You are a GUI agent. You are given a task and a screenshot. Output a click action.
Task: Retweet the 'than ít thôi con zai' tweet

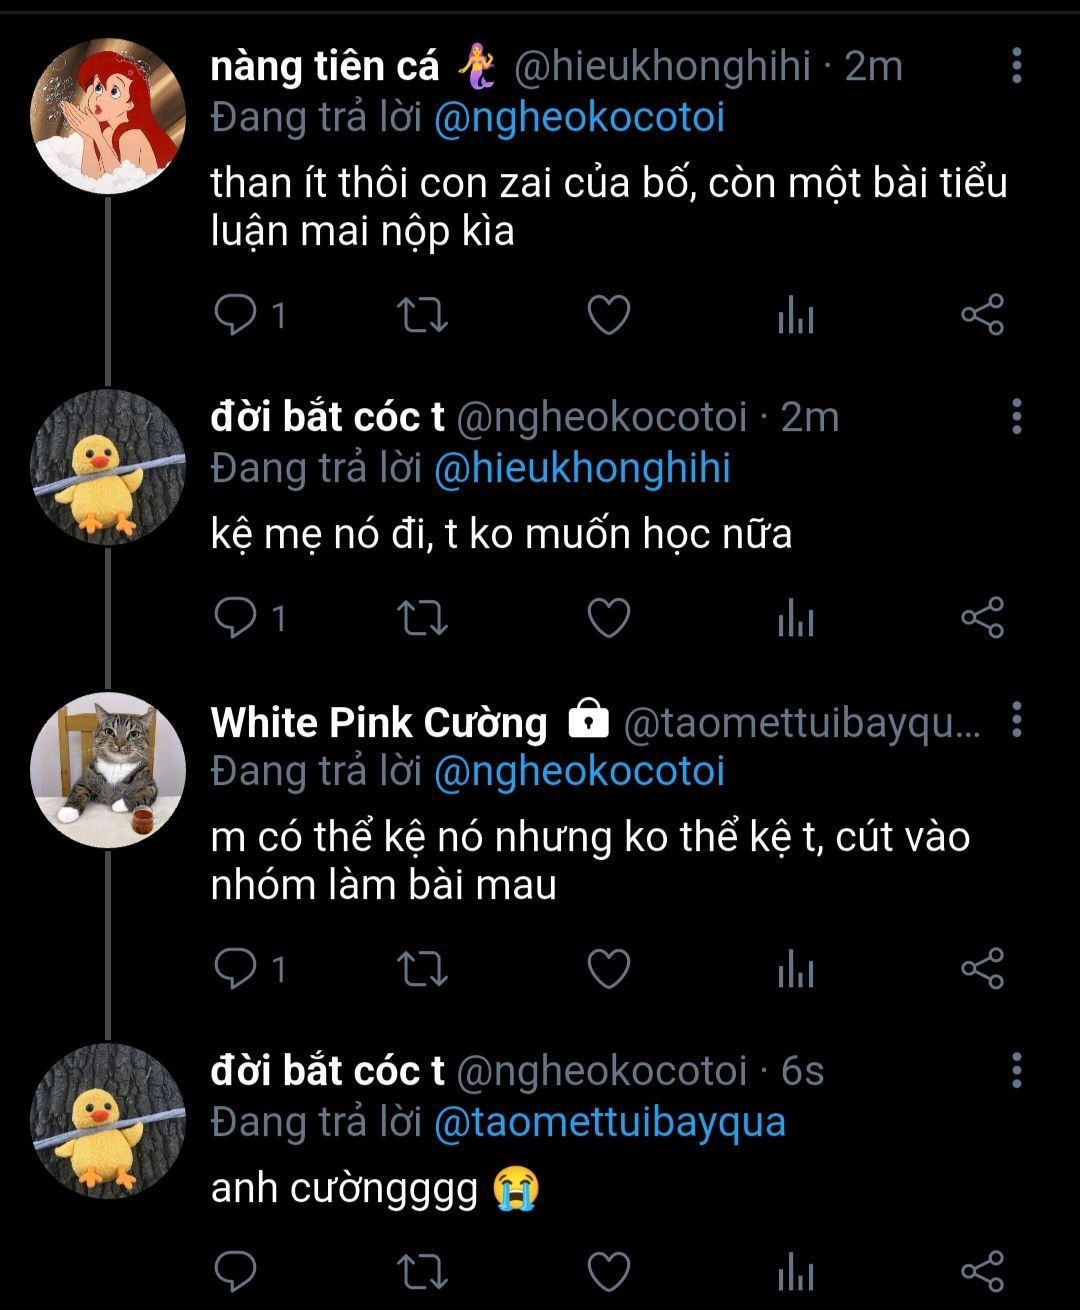click(422, 316)
